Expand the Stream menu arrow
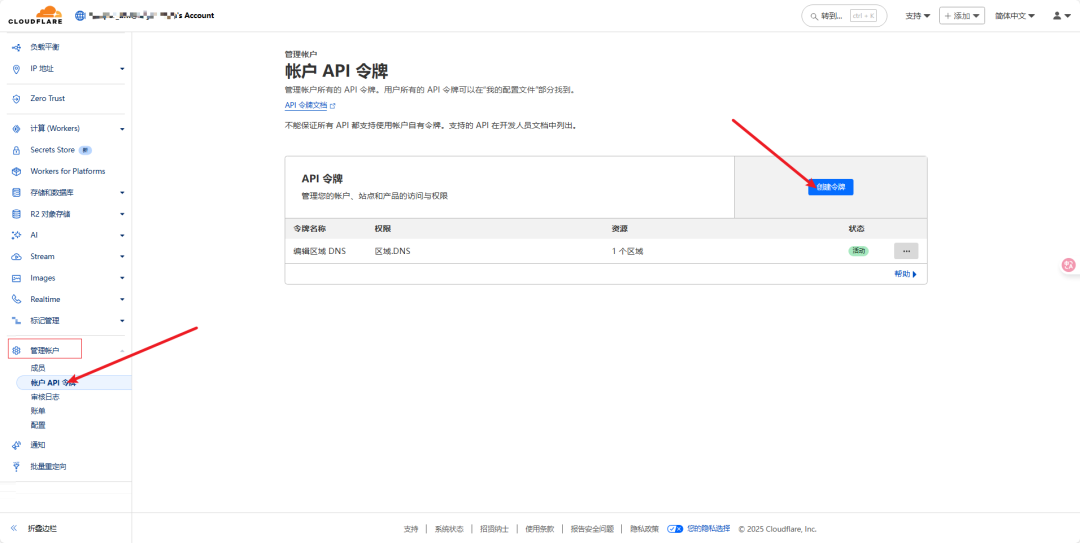The height and width of the screenshot is (543, 1080). [122, 257]
